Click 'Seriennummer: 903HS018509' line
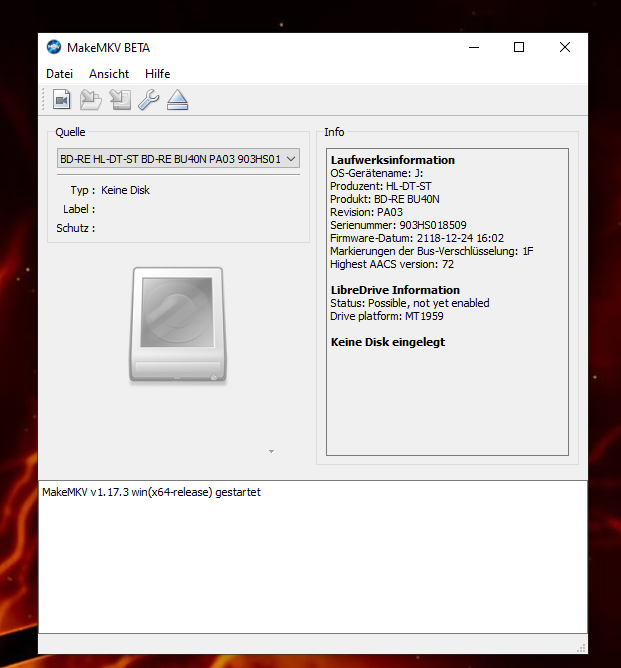The image size is (621, 668). pos(398,225)
